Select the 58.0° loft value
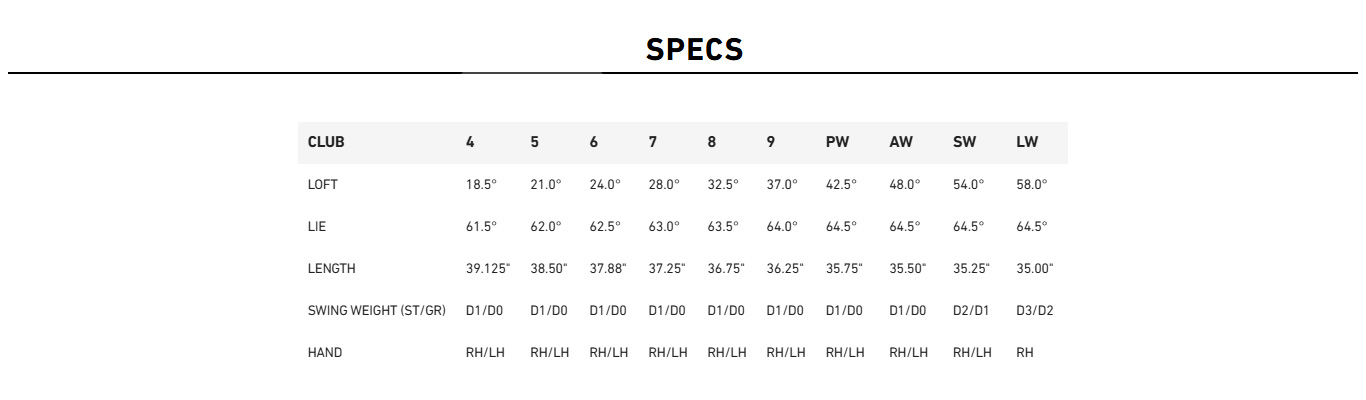 pyautogui.click(x=1032, y=185)
